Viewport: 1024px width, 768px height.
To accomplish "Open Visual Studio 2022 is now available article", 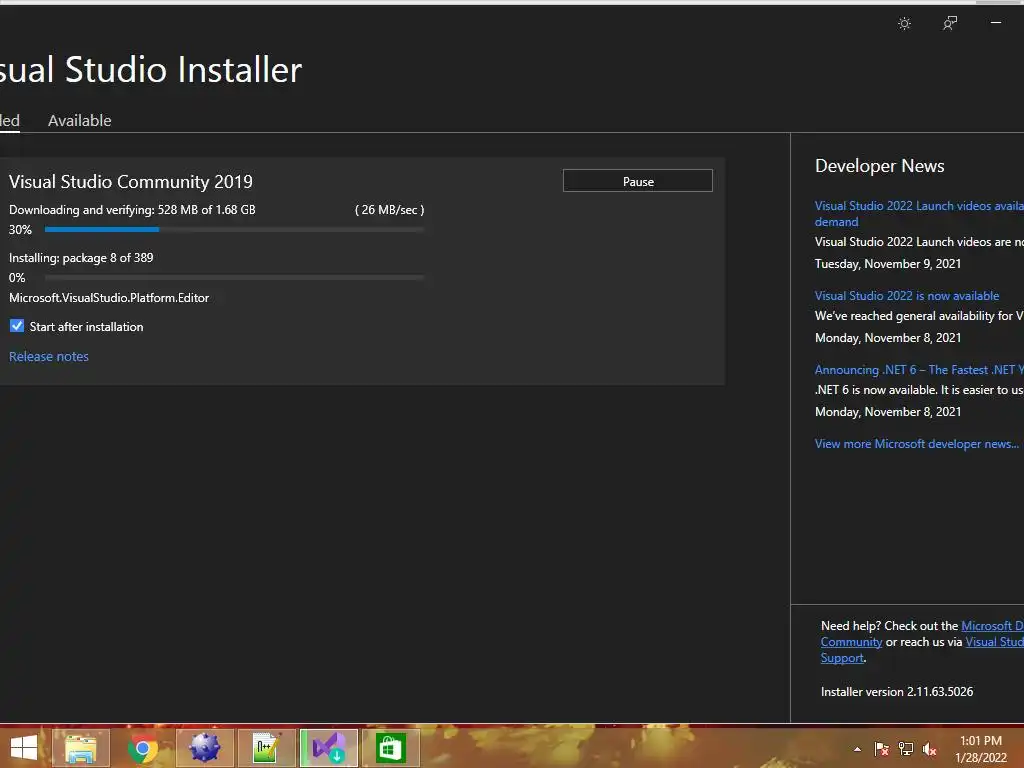I will click(x=906, y=296).
